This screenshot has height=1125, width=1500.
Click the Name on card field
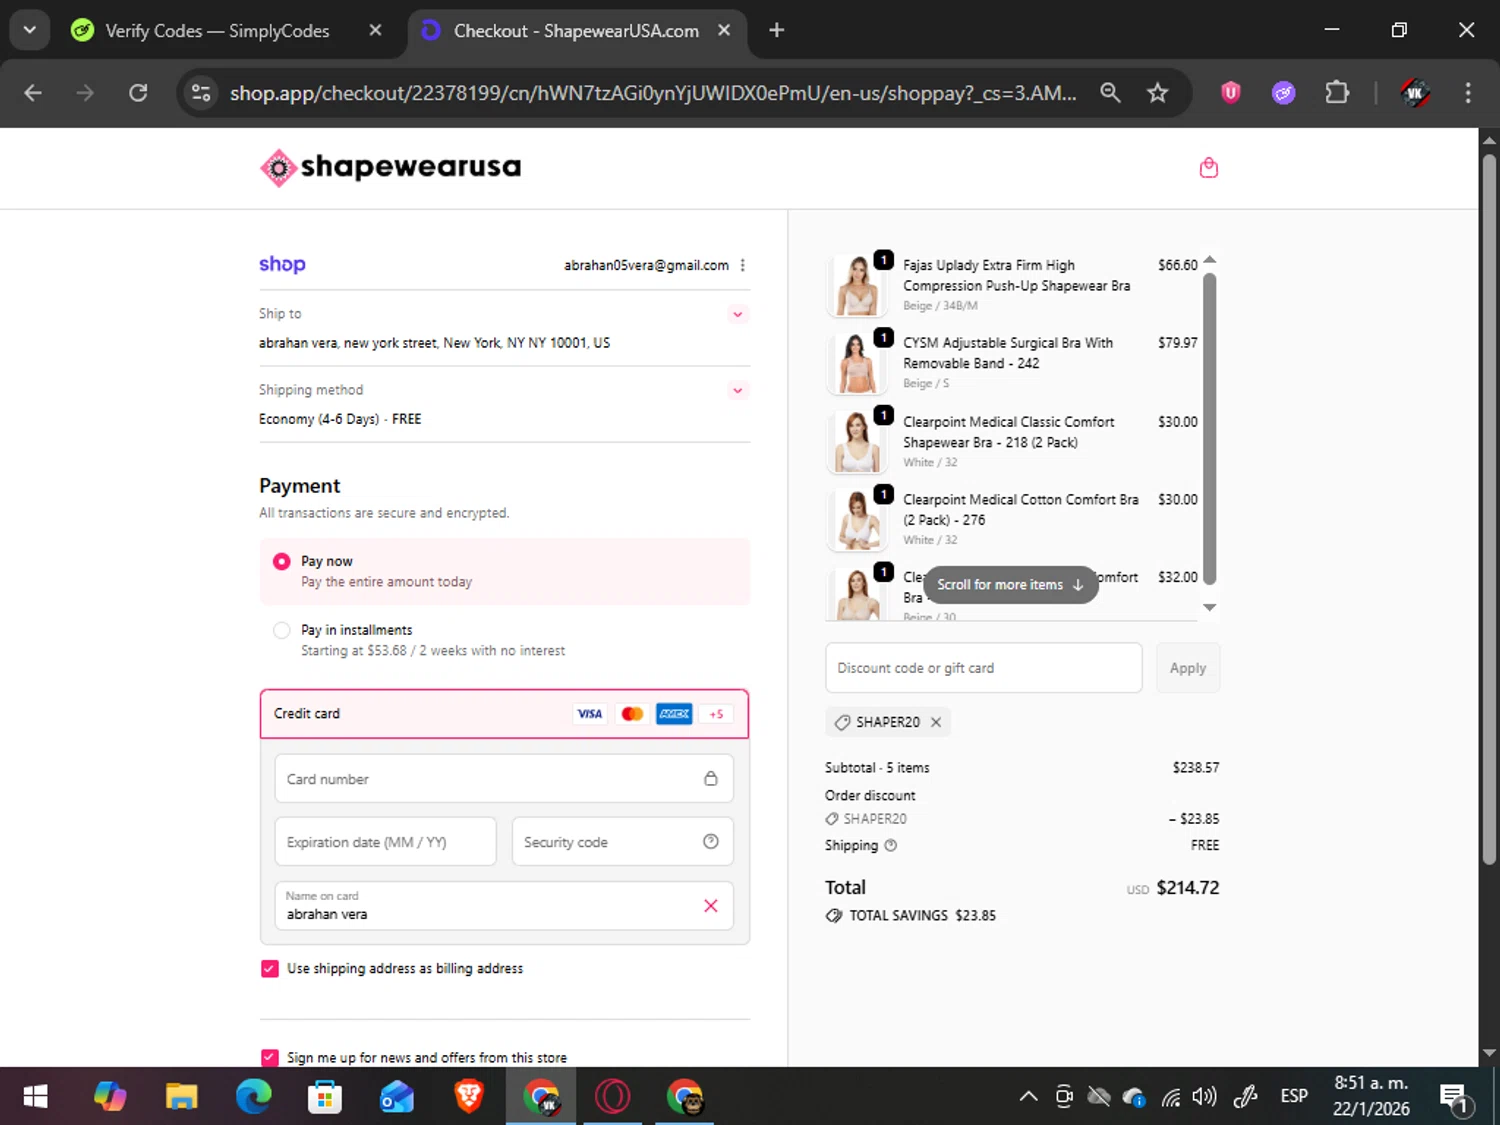click(504, 905)
